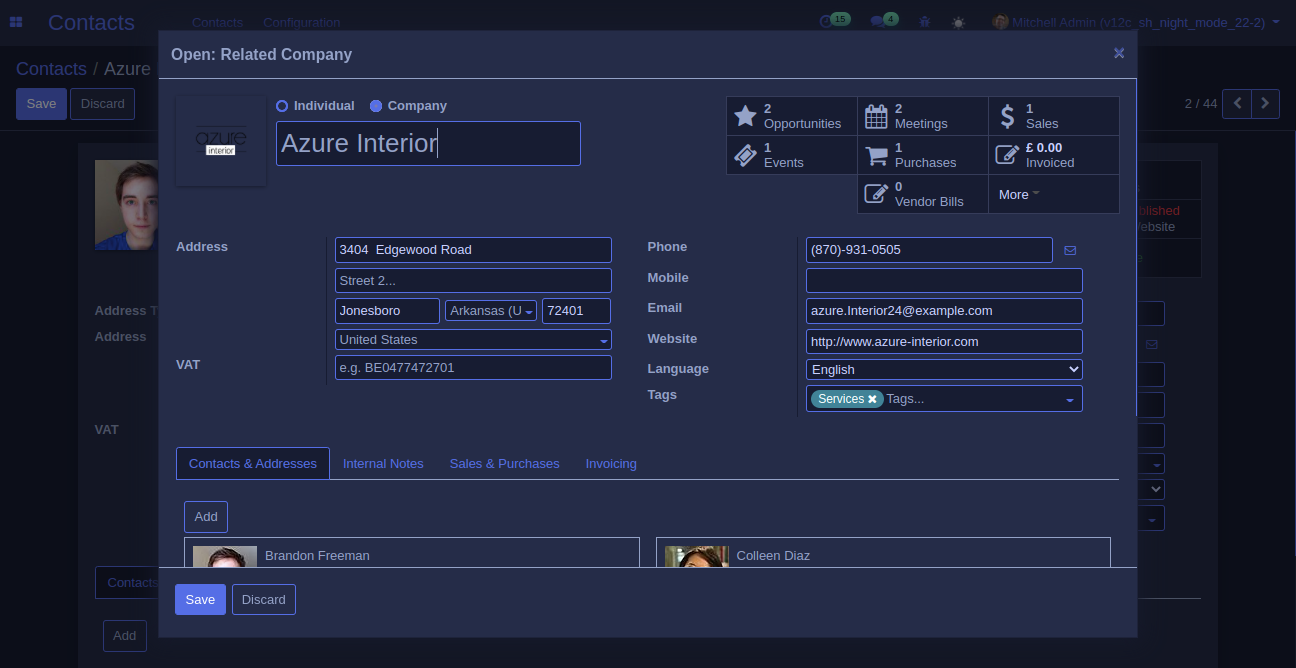Click the Phone field (870)-931-0505
The width and height of the screenshot is (1296, 668).
point(929,250)
